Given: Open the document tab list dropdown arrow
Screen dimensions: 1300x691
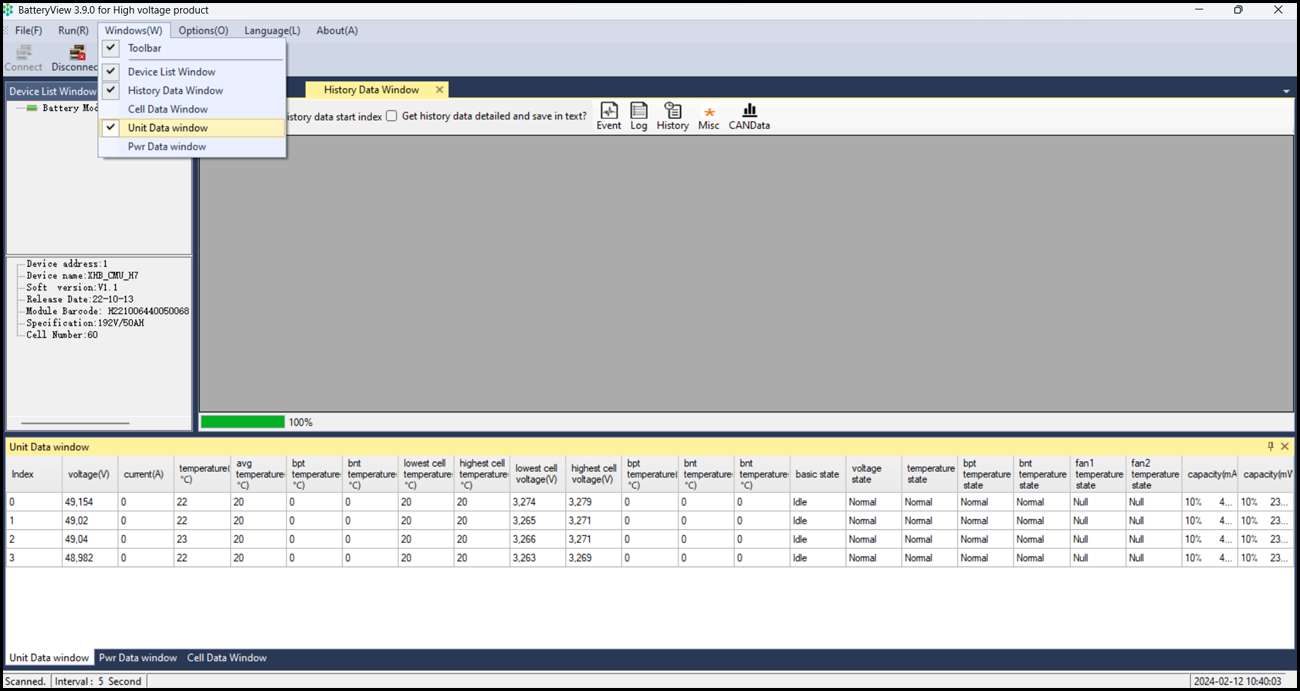Looking at the screenshot, I should tap(1286, 91).
